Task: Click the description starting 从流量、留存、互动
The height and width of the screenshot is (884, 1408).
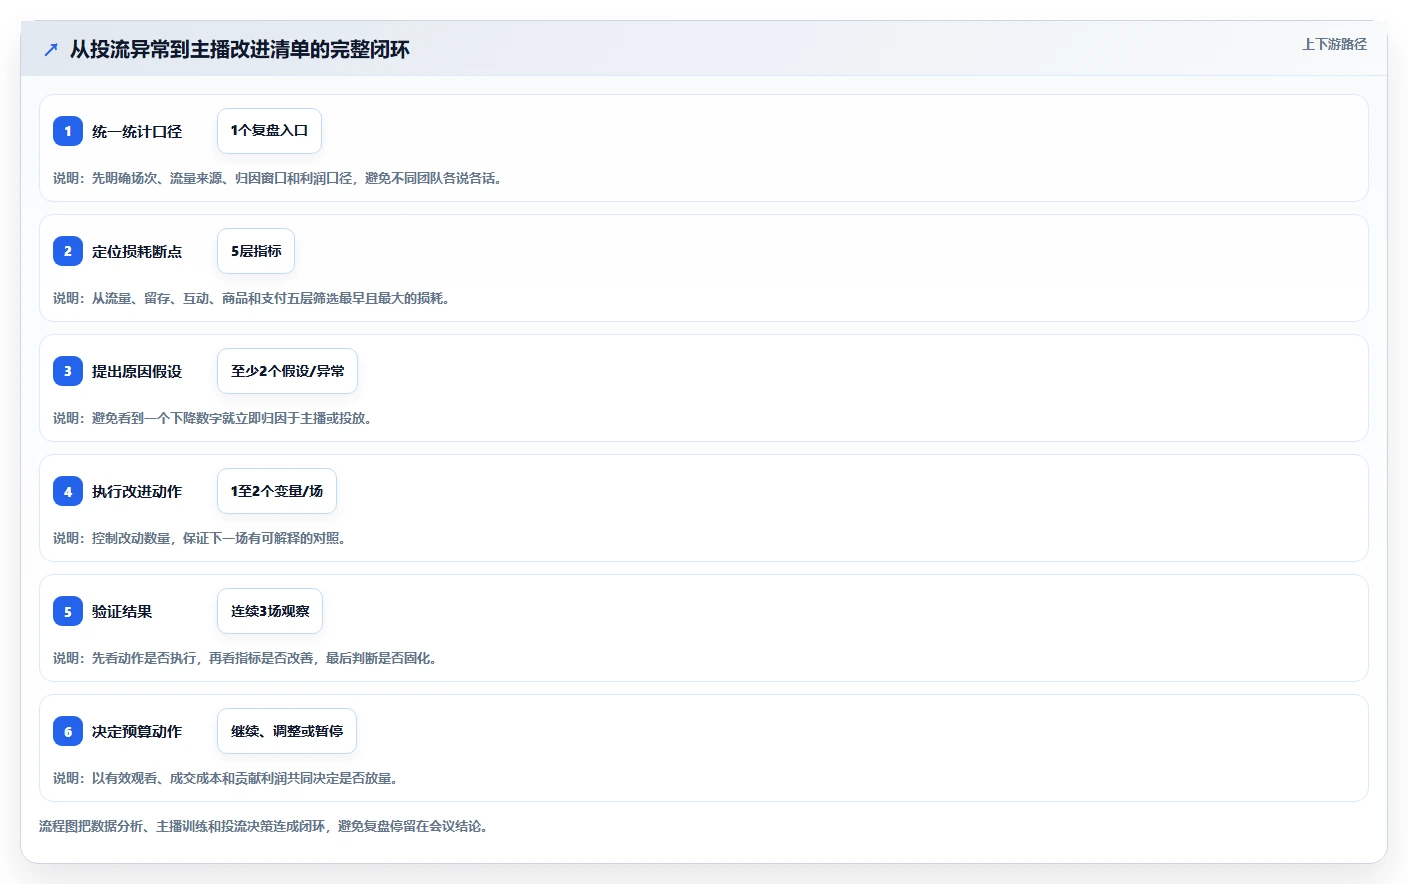Action: click(252, 298)
